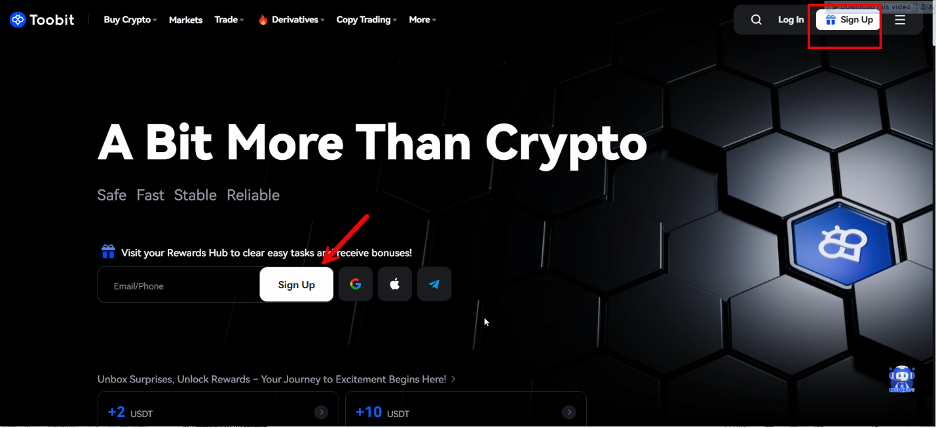Click the header Sign Up button
The width and height of the screenshot is (936, 428).
coord(848,20)
